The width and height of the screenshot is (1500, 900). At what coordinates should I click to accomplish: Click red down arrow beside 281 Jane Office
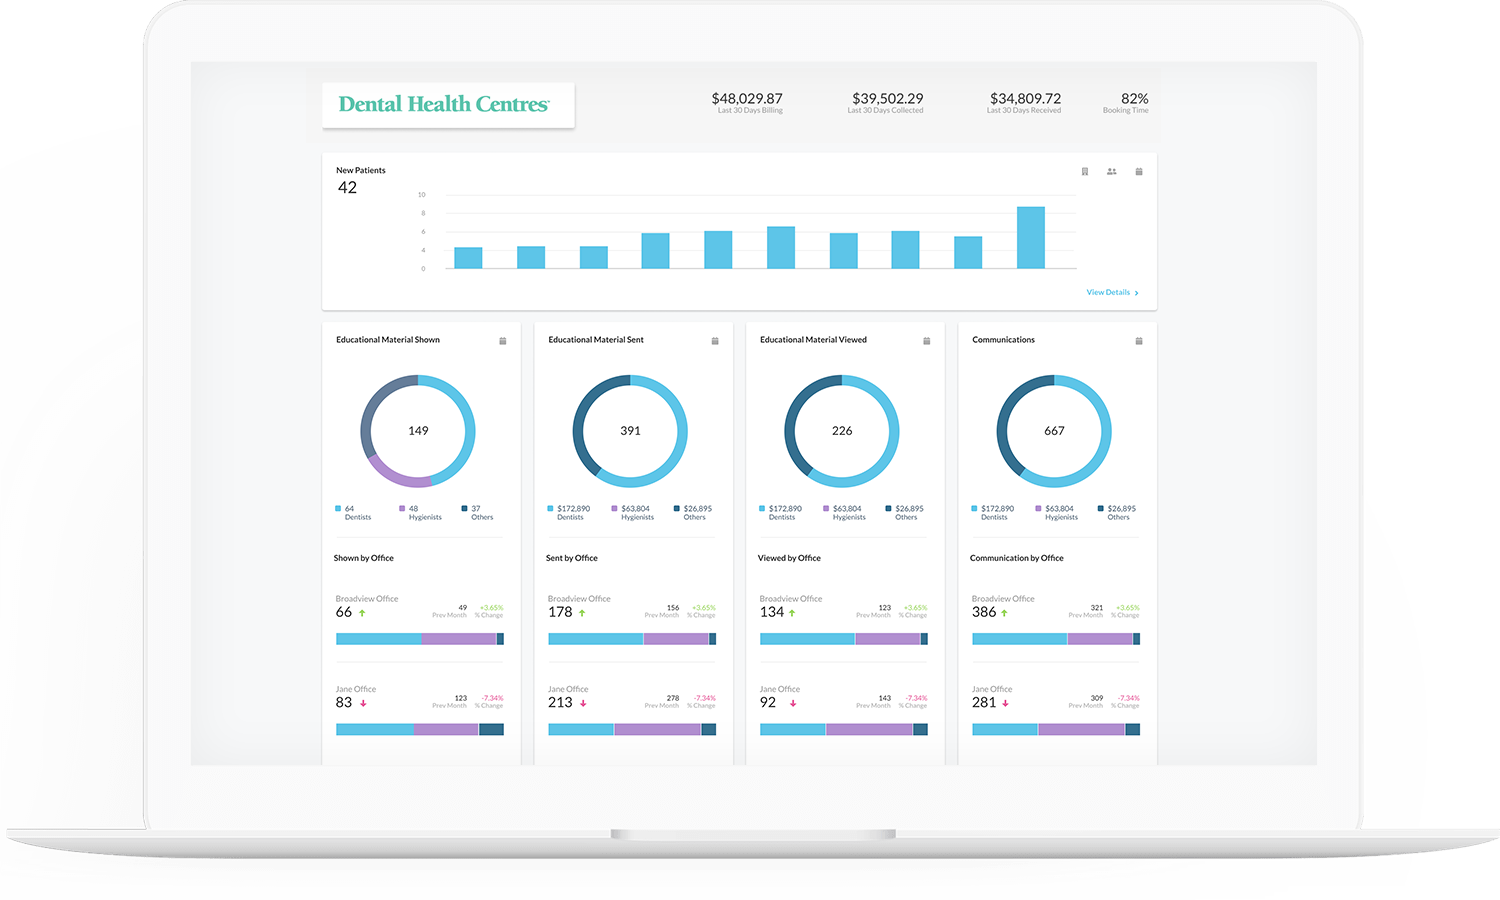(x=1005, y=703)
